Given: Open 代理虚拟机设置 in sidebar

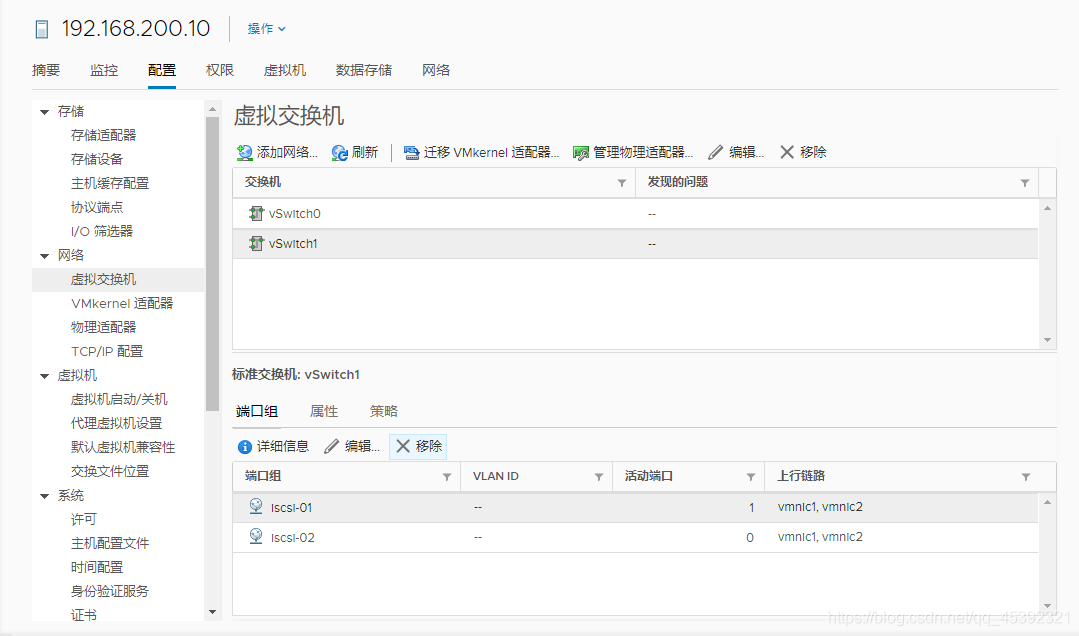Looking at the screenshot, I should pyautogui.click(x=116, y=423).
